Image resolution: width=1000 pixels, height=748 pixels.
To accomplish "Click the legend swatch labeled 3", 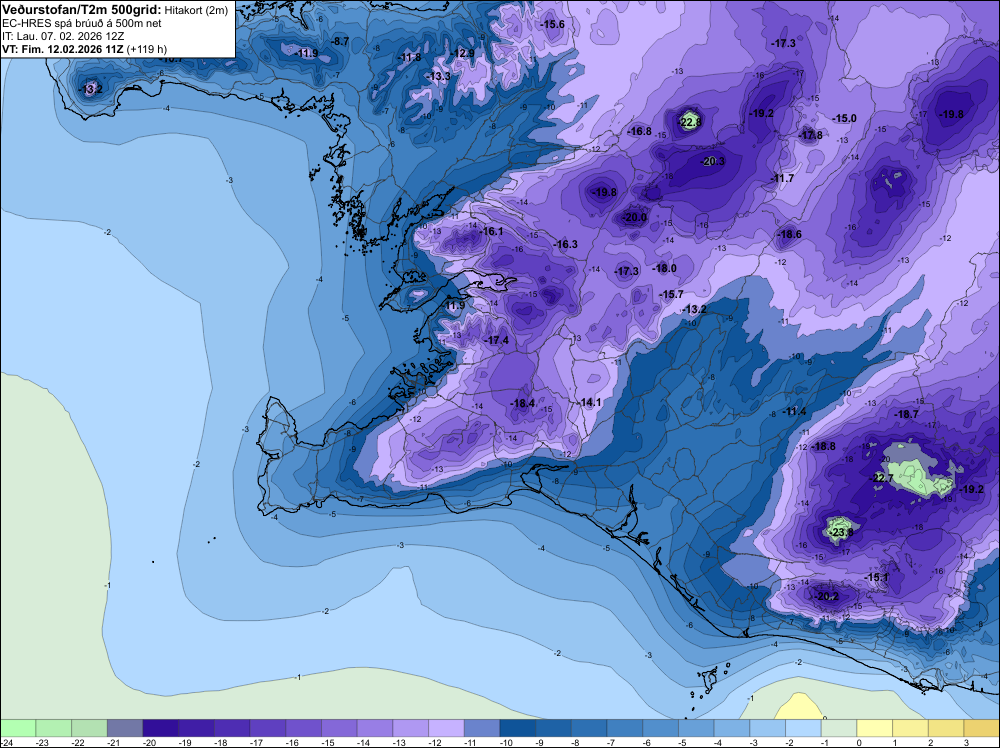I will tap(982, 728).
